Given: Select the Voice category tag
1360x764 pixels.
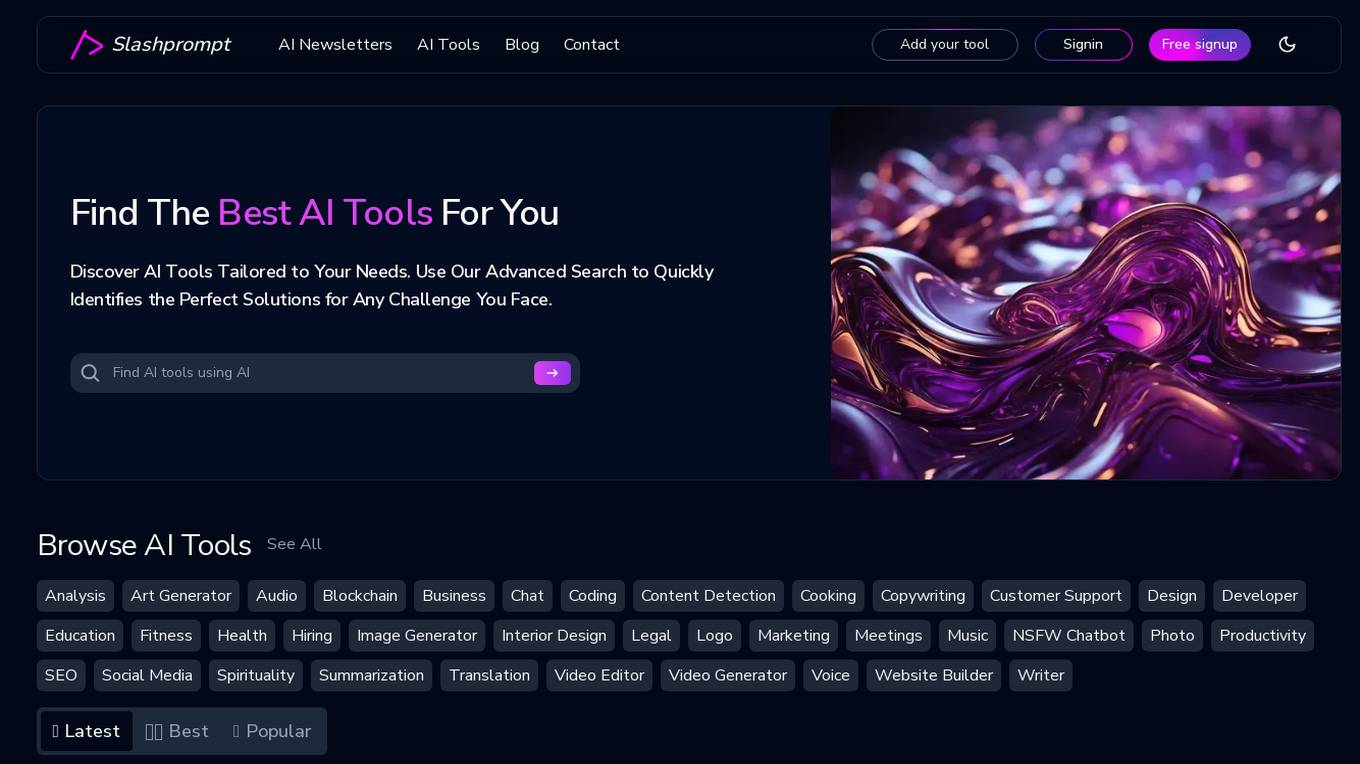Looking at the screenshot, I should coord(830,676).
